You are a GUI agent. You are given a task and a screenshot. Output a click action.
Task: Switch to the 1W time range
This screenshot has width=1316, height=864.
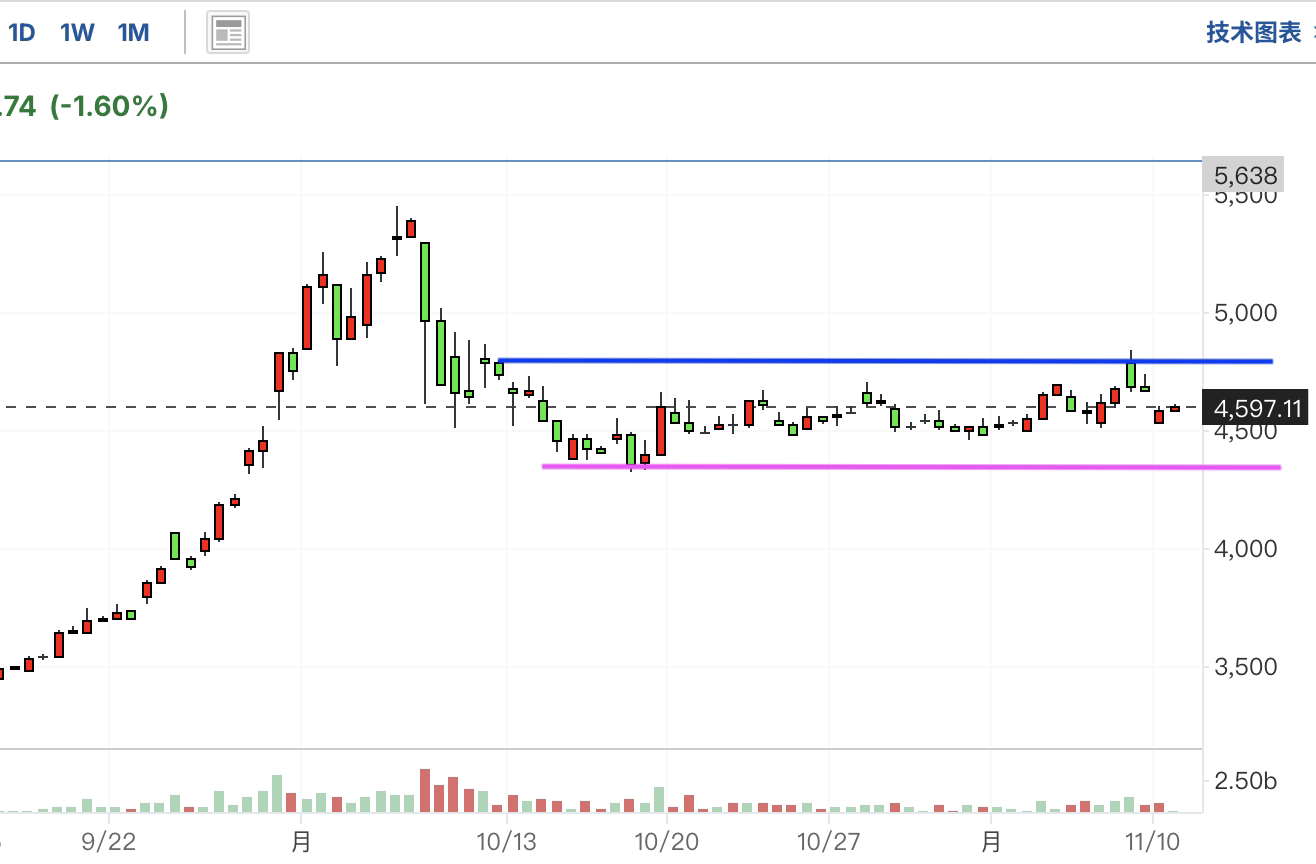(x=77, y=33)
